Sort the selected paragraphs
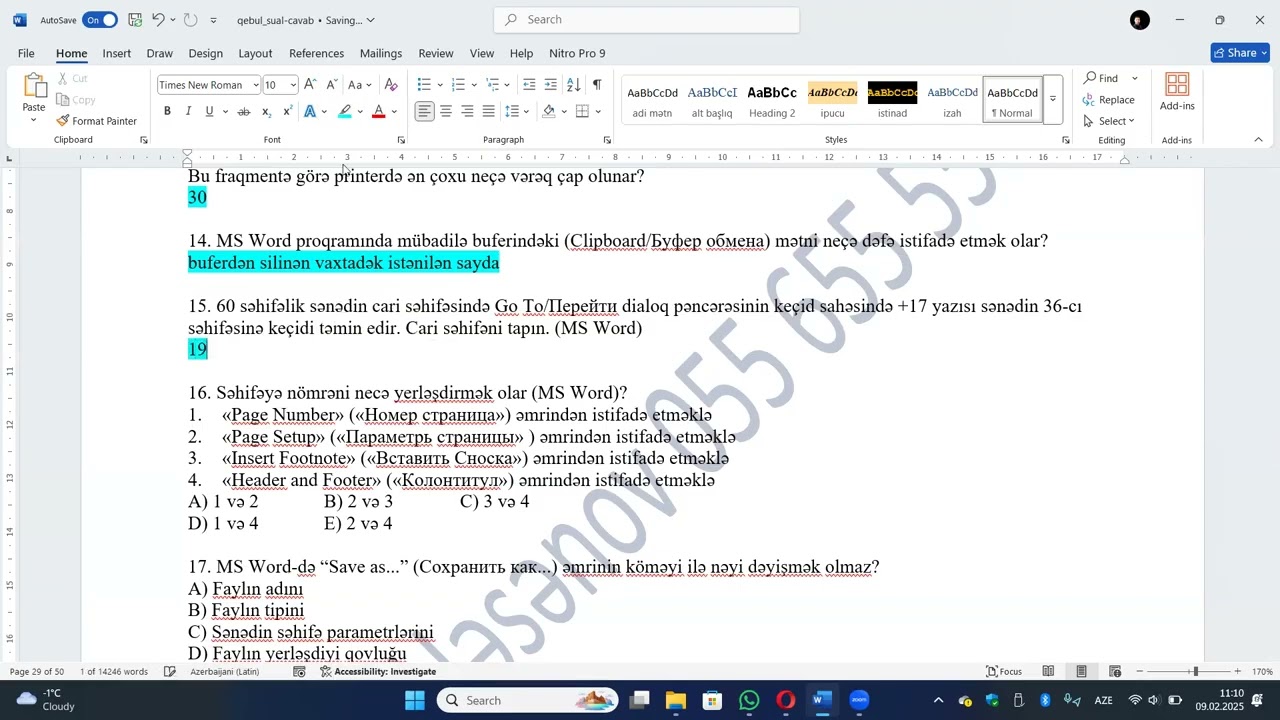 (x=573, y=85)
